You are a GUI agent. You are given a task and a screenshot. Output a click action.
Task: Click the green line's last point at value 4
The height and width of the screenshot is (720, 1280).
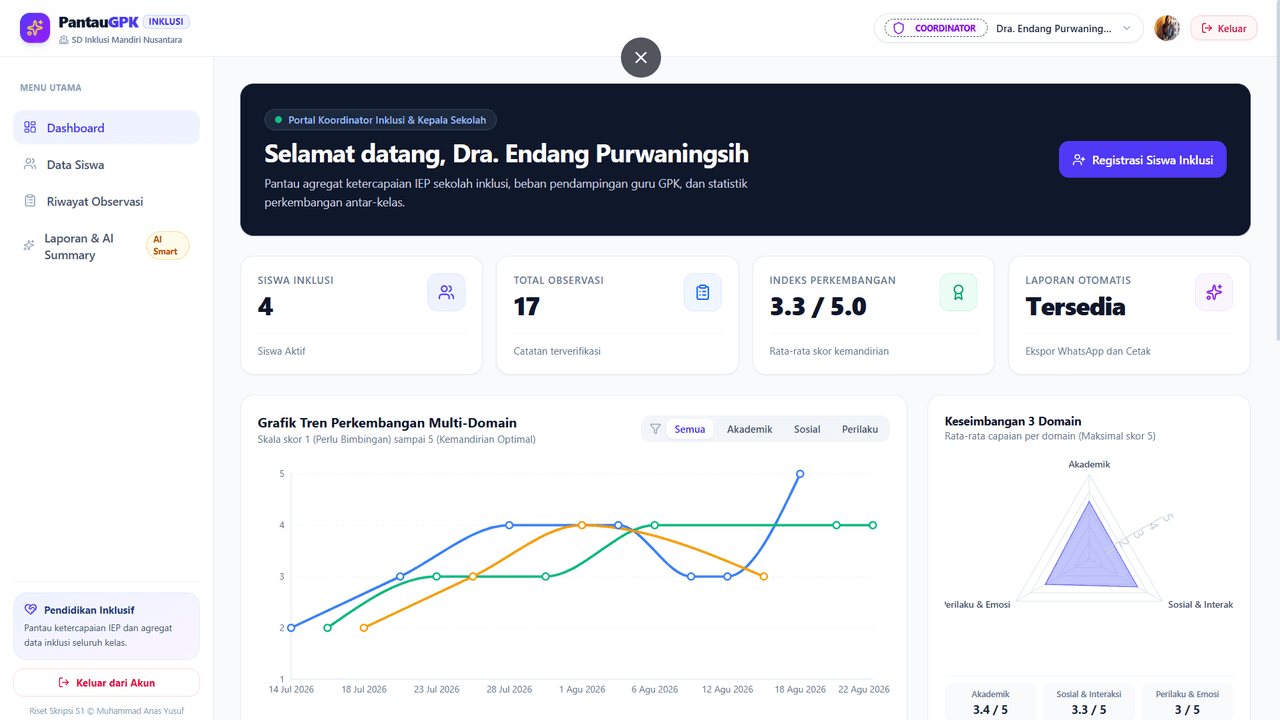873,525
